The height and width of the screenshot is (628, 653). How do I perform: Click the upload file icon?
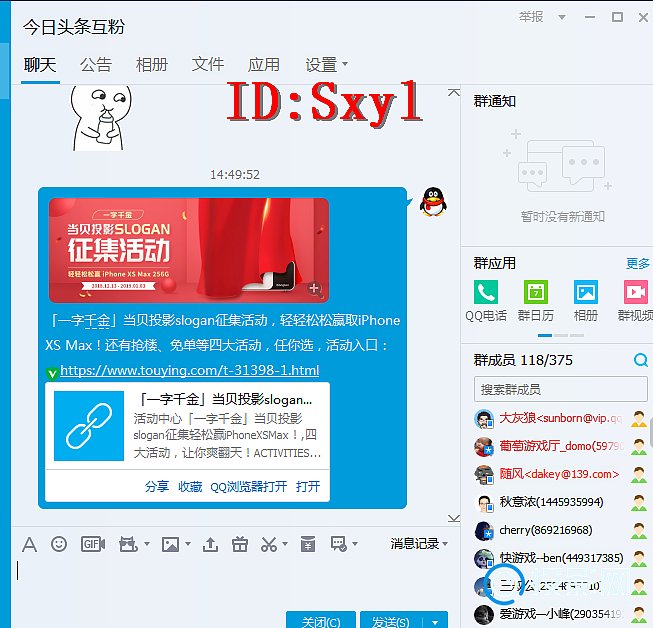pyautogui.click(x=210, y=544)
